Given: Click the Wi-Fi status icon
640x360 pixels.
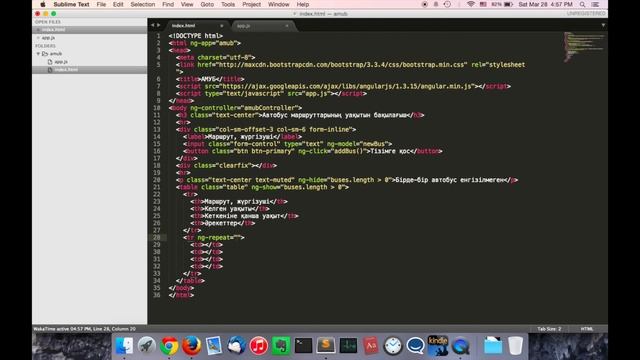Looking at the screenshot, I should 471,4.
